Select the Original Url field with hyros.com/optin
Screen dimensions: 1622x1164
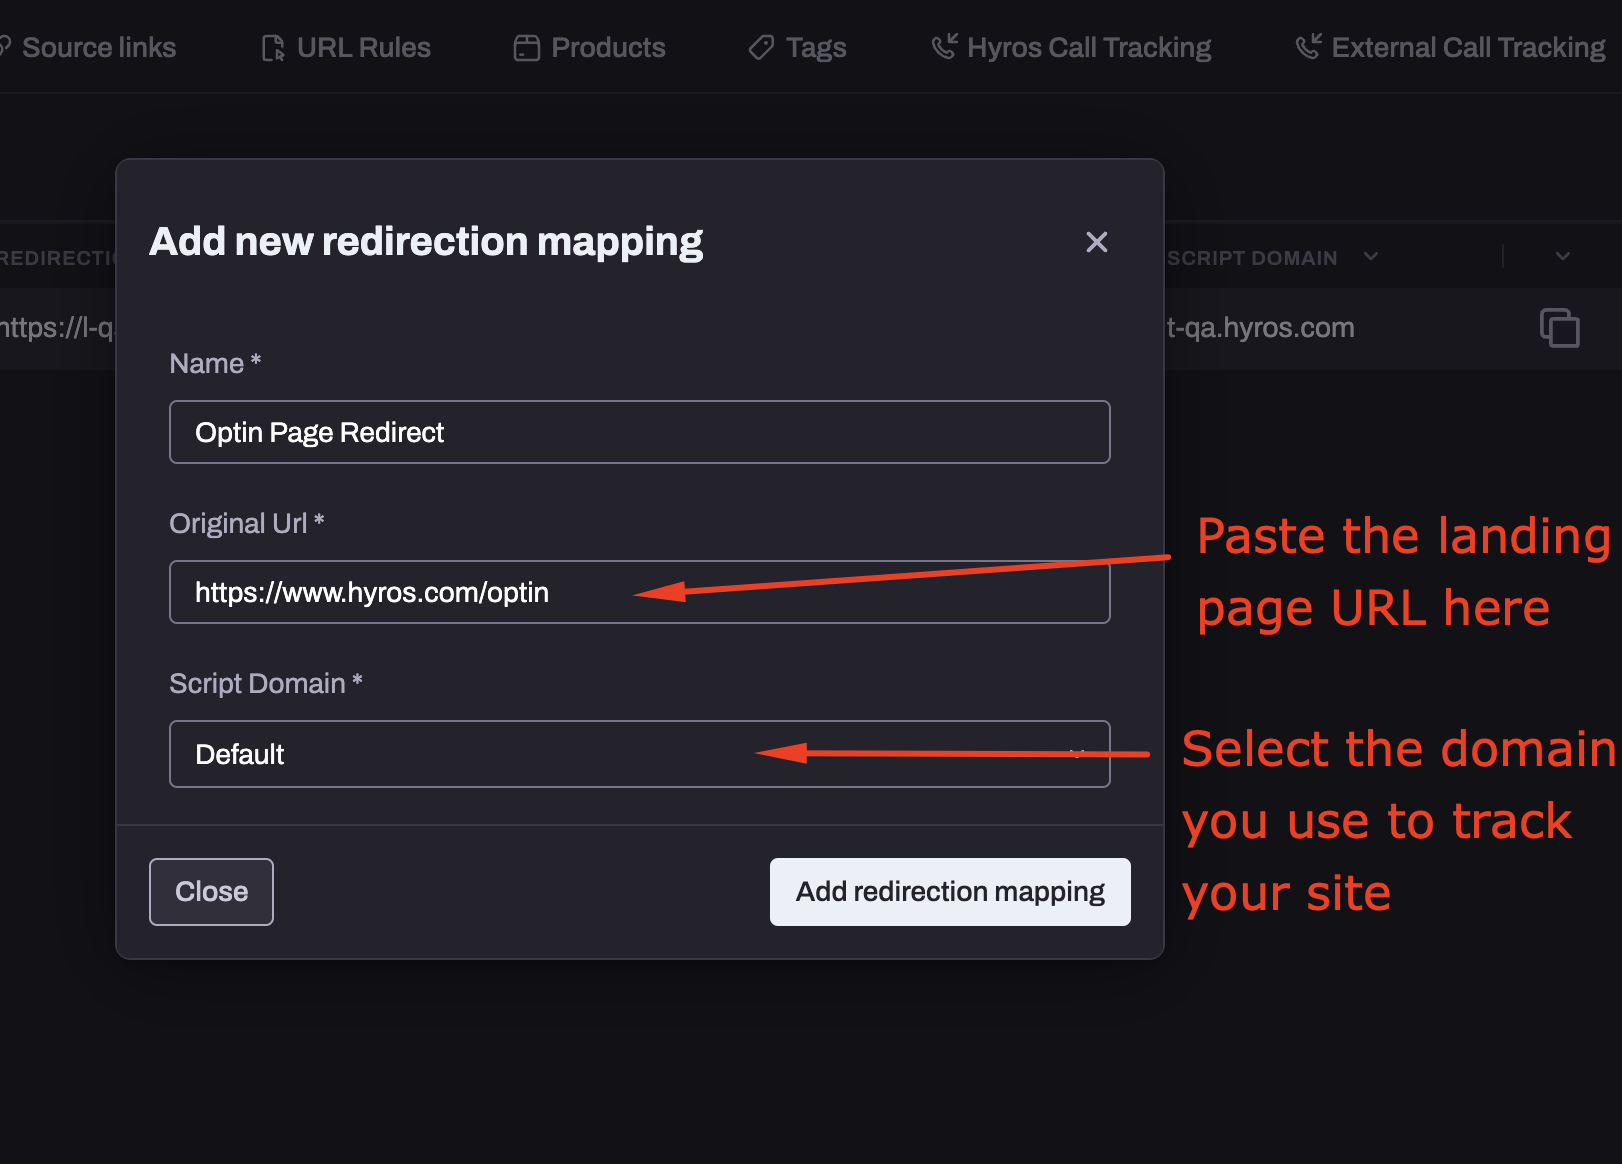coord(639,592)
